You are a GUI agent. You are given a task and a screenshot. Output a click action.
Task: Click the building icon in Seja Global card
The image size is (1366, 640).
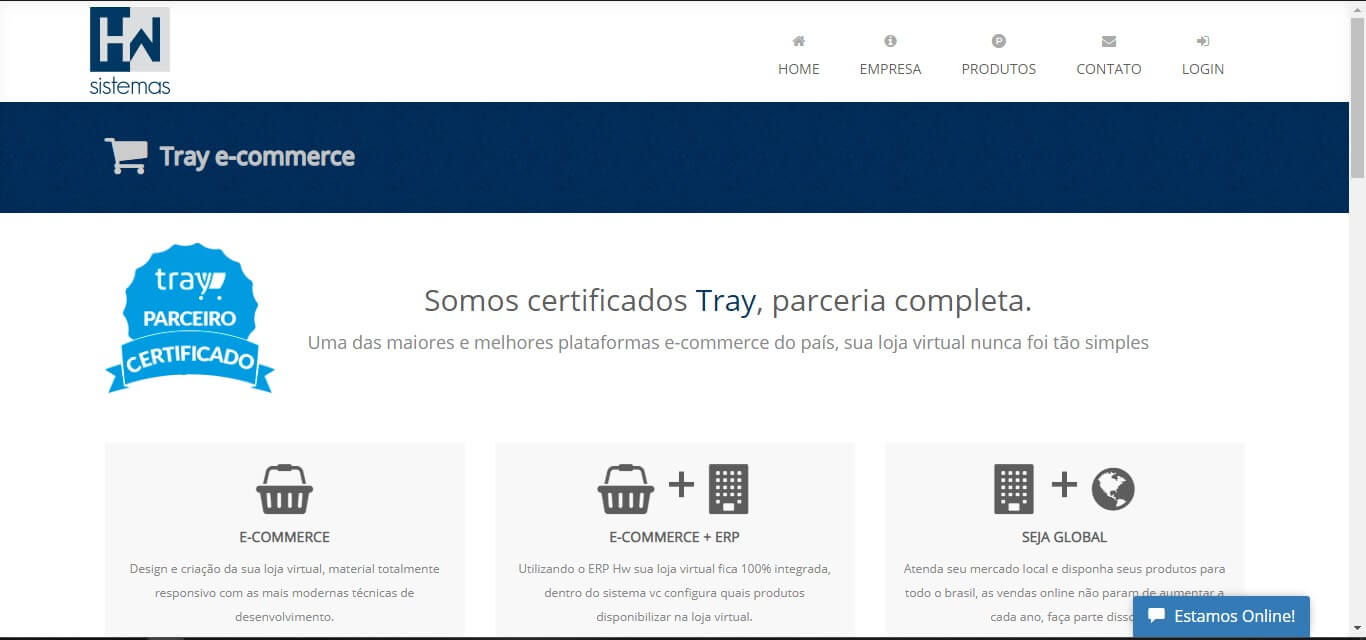tap(1014, 489)
